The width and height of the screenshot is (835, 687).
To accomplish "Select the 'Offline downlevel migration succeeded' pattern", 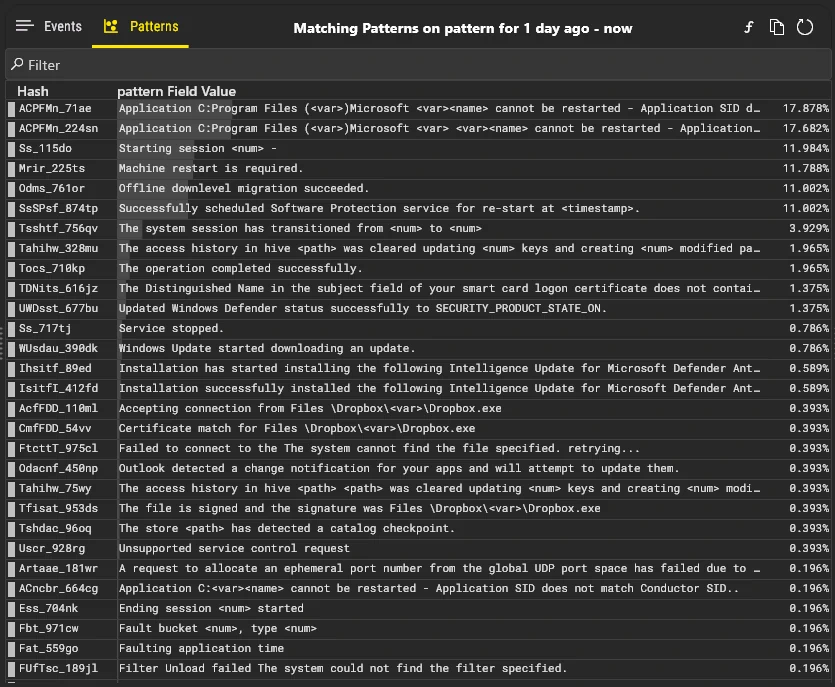I will [244, 188].
